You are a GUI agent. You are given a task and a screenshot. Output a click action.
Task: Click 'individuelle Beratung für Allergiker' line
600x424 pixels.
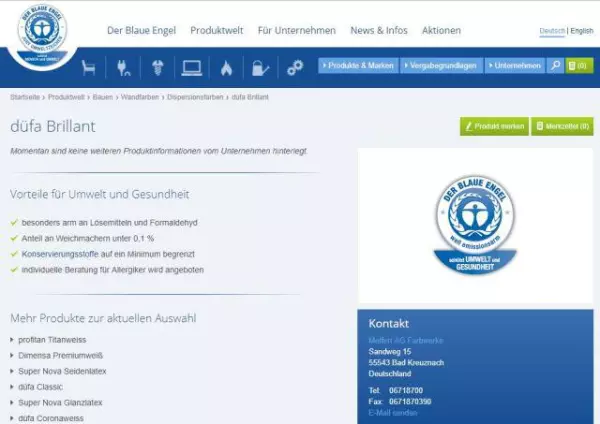(x=112, y=270)
